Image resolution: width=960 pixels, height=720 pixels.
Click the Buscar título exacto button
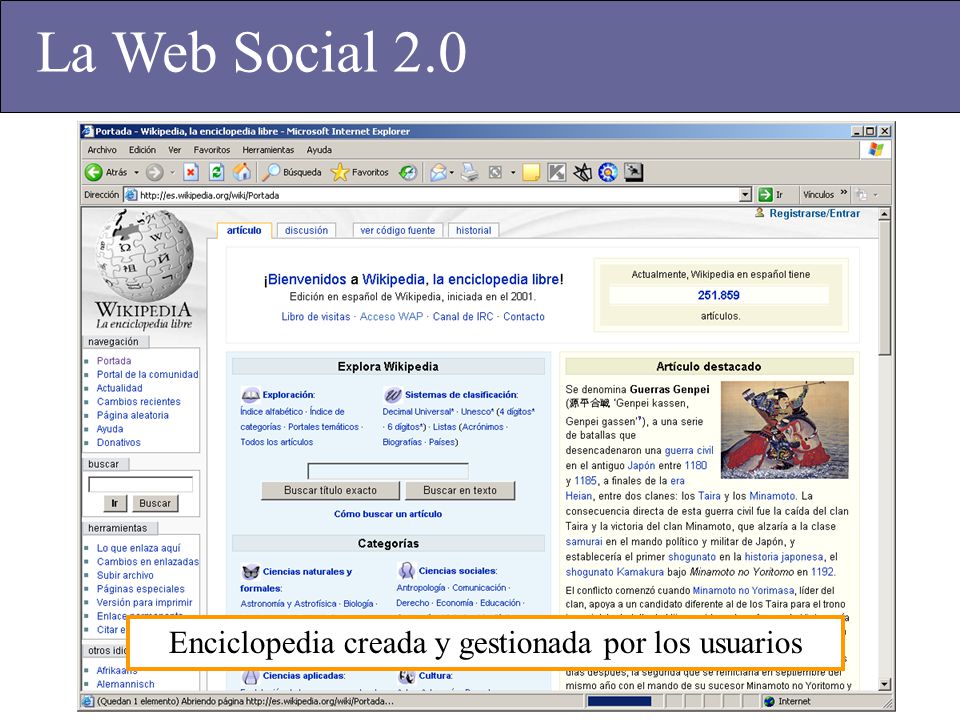pyautogui.click(x=330, y=490)
